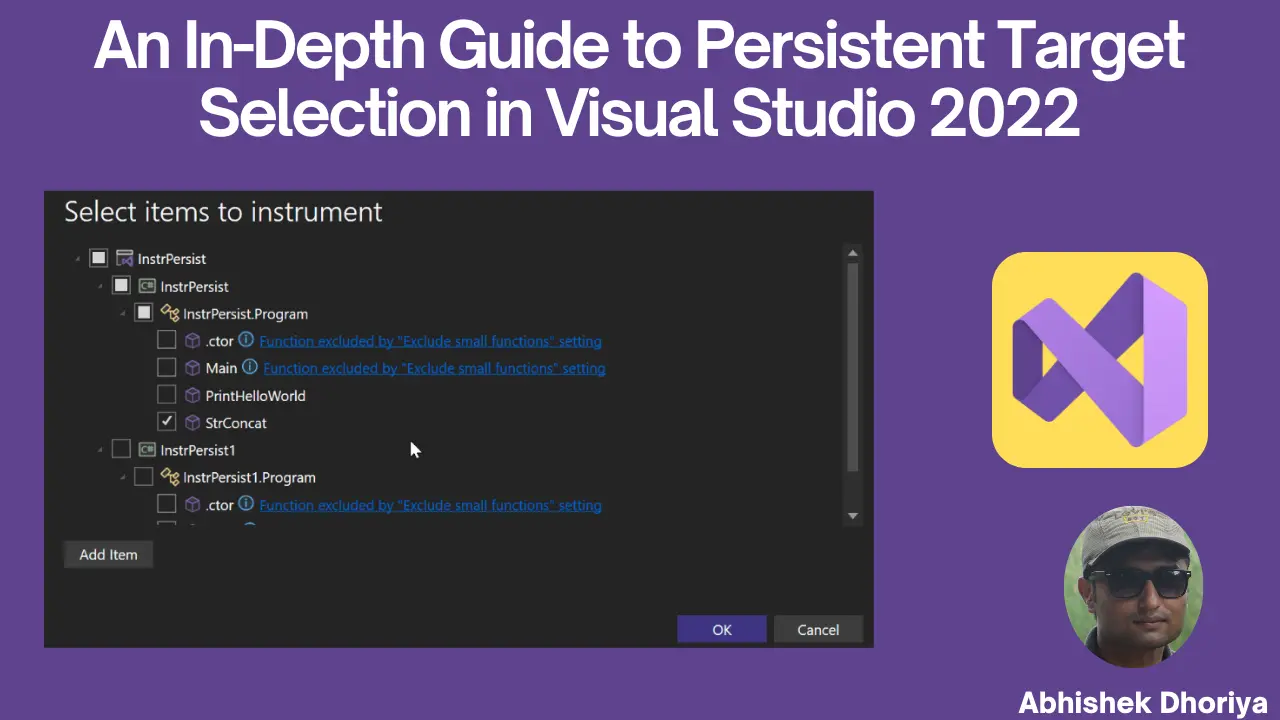Uncheck the StrConcat checkbox
Image resolution: width=1280 pixels, height=720 pixels.
tap(167, 422)
